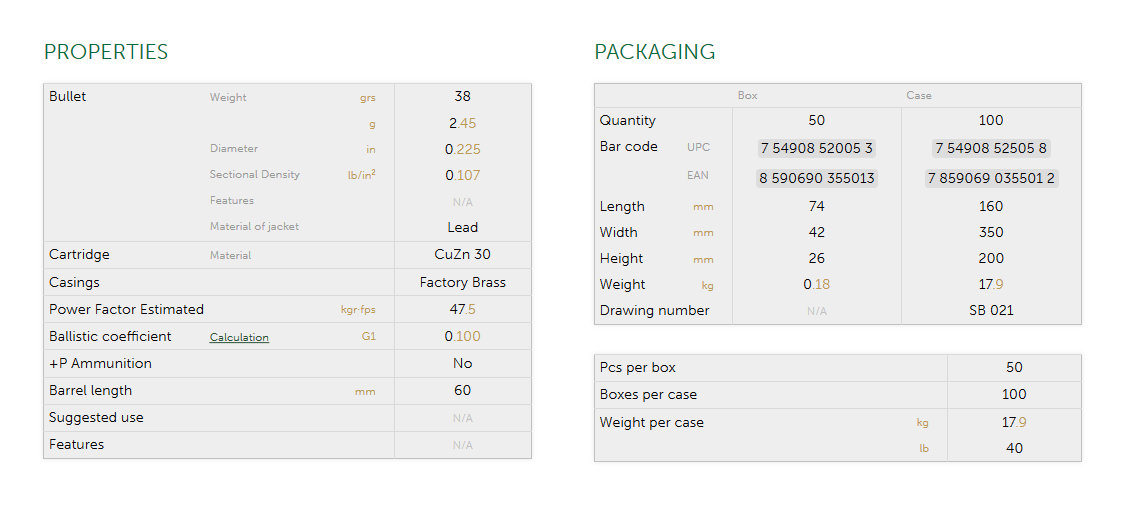Click the +P Ammunition value No
The height and width of the screenshot is (508, 1137).
(462, 364)
